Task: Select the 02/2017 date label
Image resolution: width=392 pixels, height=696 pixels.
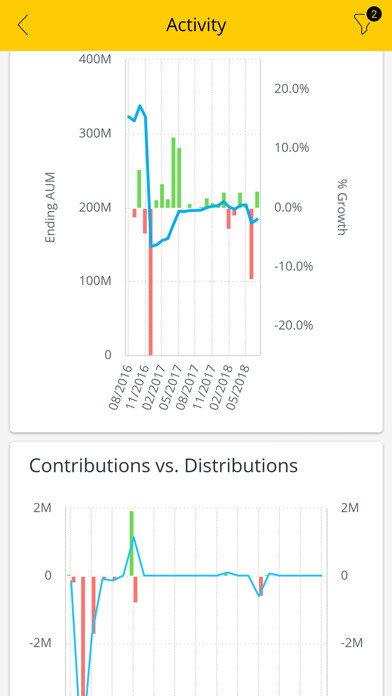Action: [x=155, y=387]
